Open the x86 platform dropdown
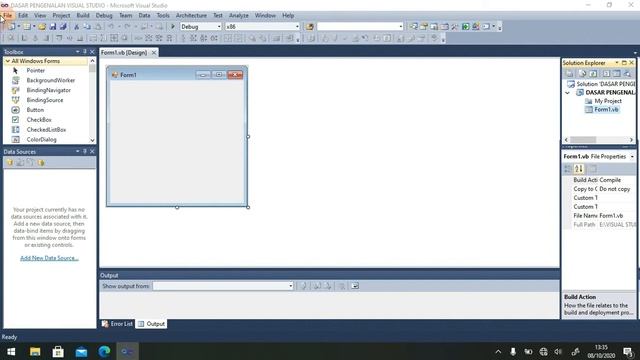The height and width of the screenshot is (360, 640). [x=297, y=27]
